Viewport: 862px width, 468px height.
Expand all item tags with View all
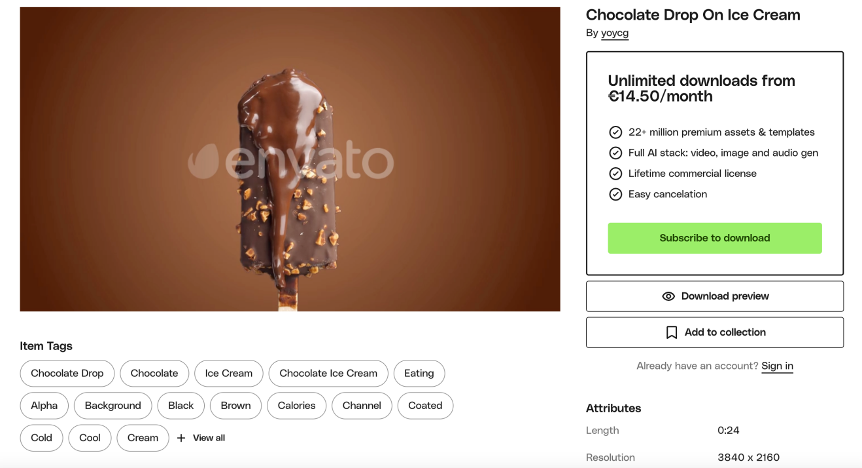[x=201, y=438]
